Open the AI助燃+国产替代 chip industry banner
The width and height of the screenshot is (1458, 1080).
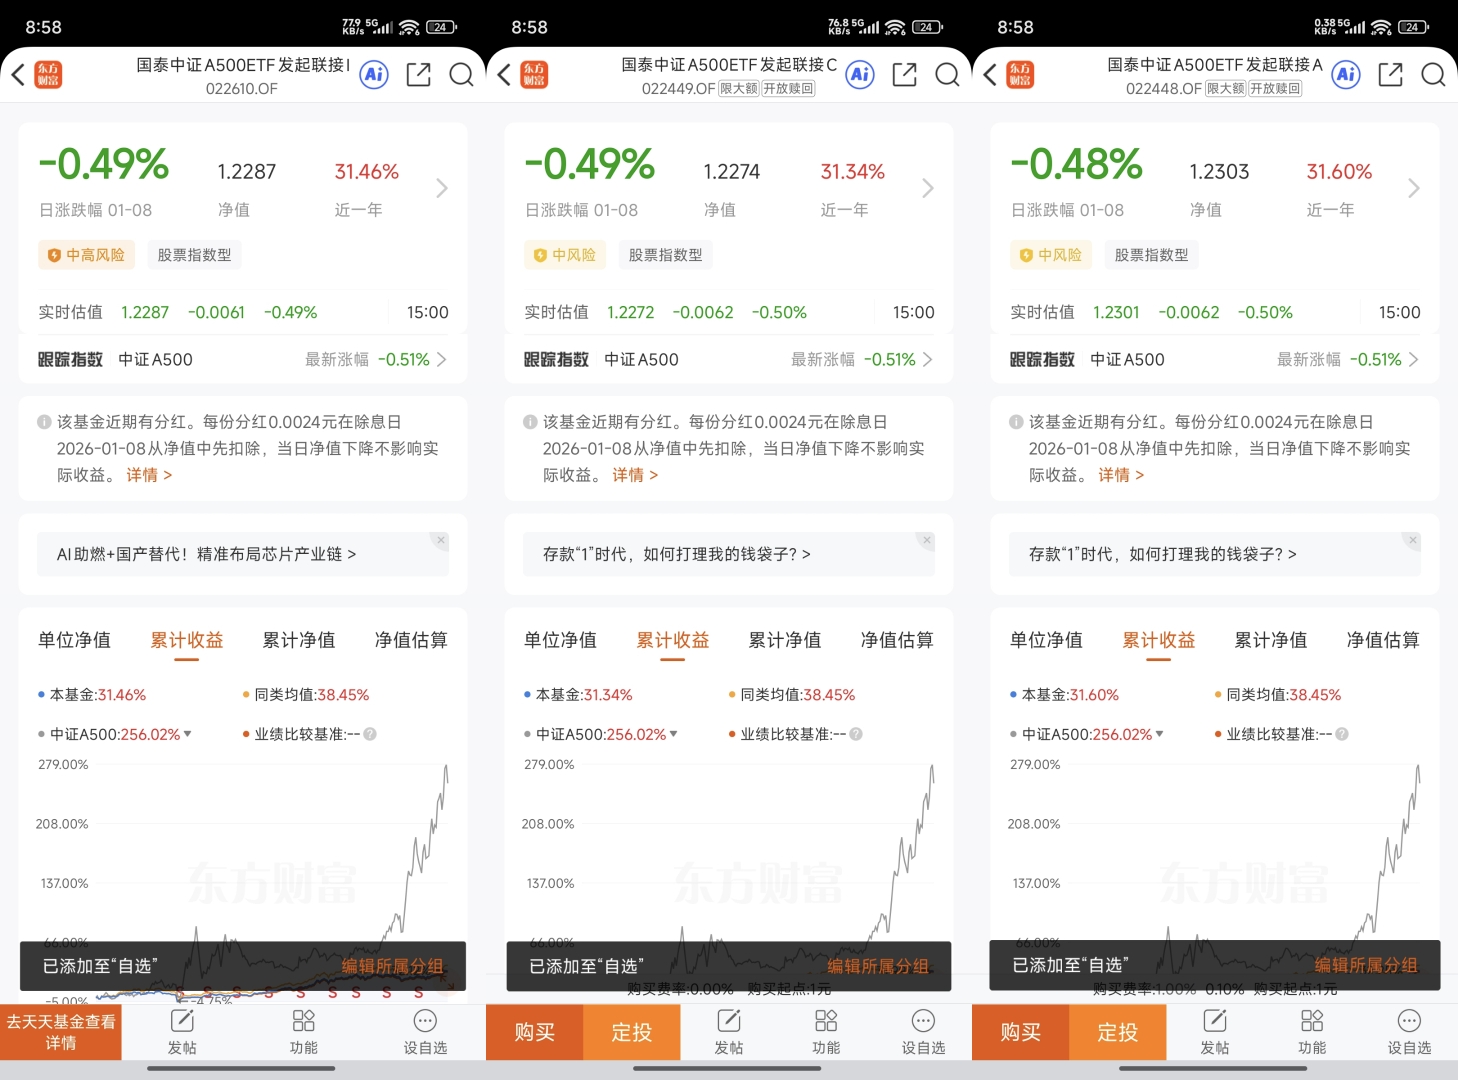242,554
